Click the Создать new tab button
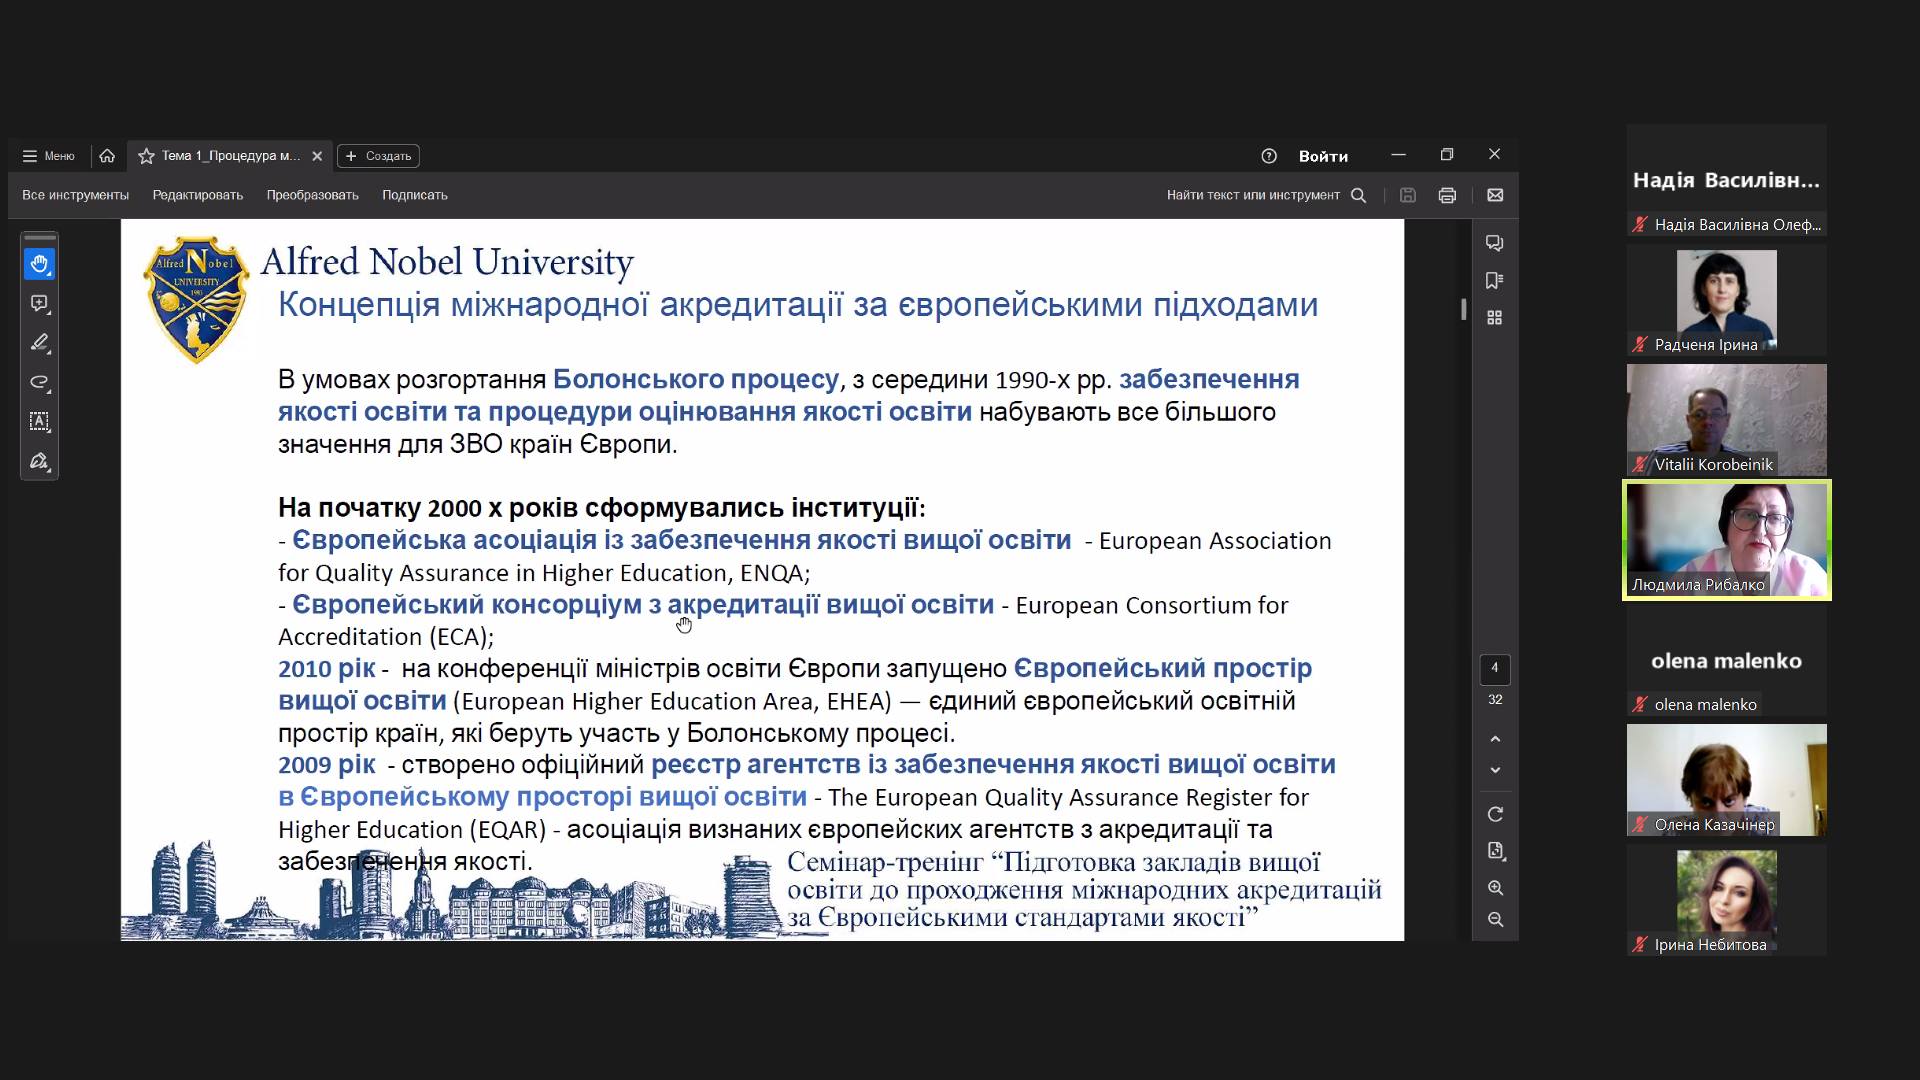The image size is (1920, 1080). click(x=378, y=156)
